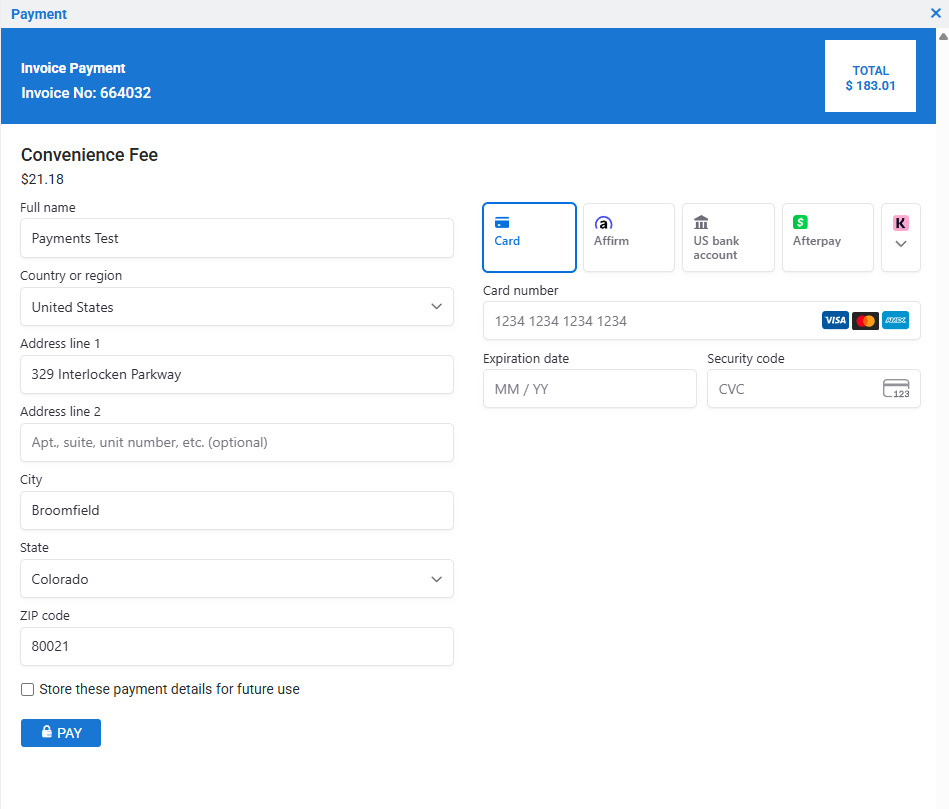The image size is (949, 809).
Task: Choose the Affirm payment option
Action: 628,237
